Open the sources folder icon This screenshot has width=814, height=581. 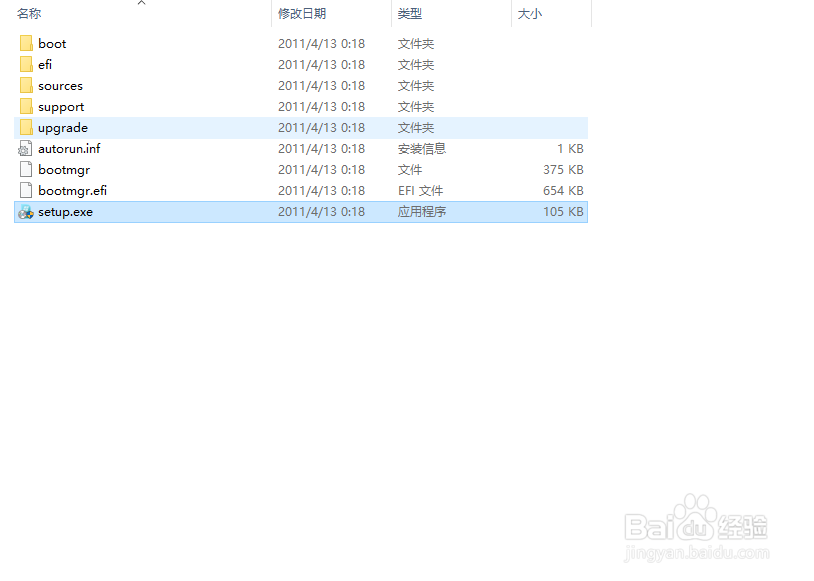[24, 85]
